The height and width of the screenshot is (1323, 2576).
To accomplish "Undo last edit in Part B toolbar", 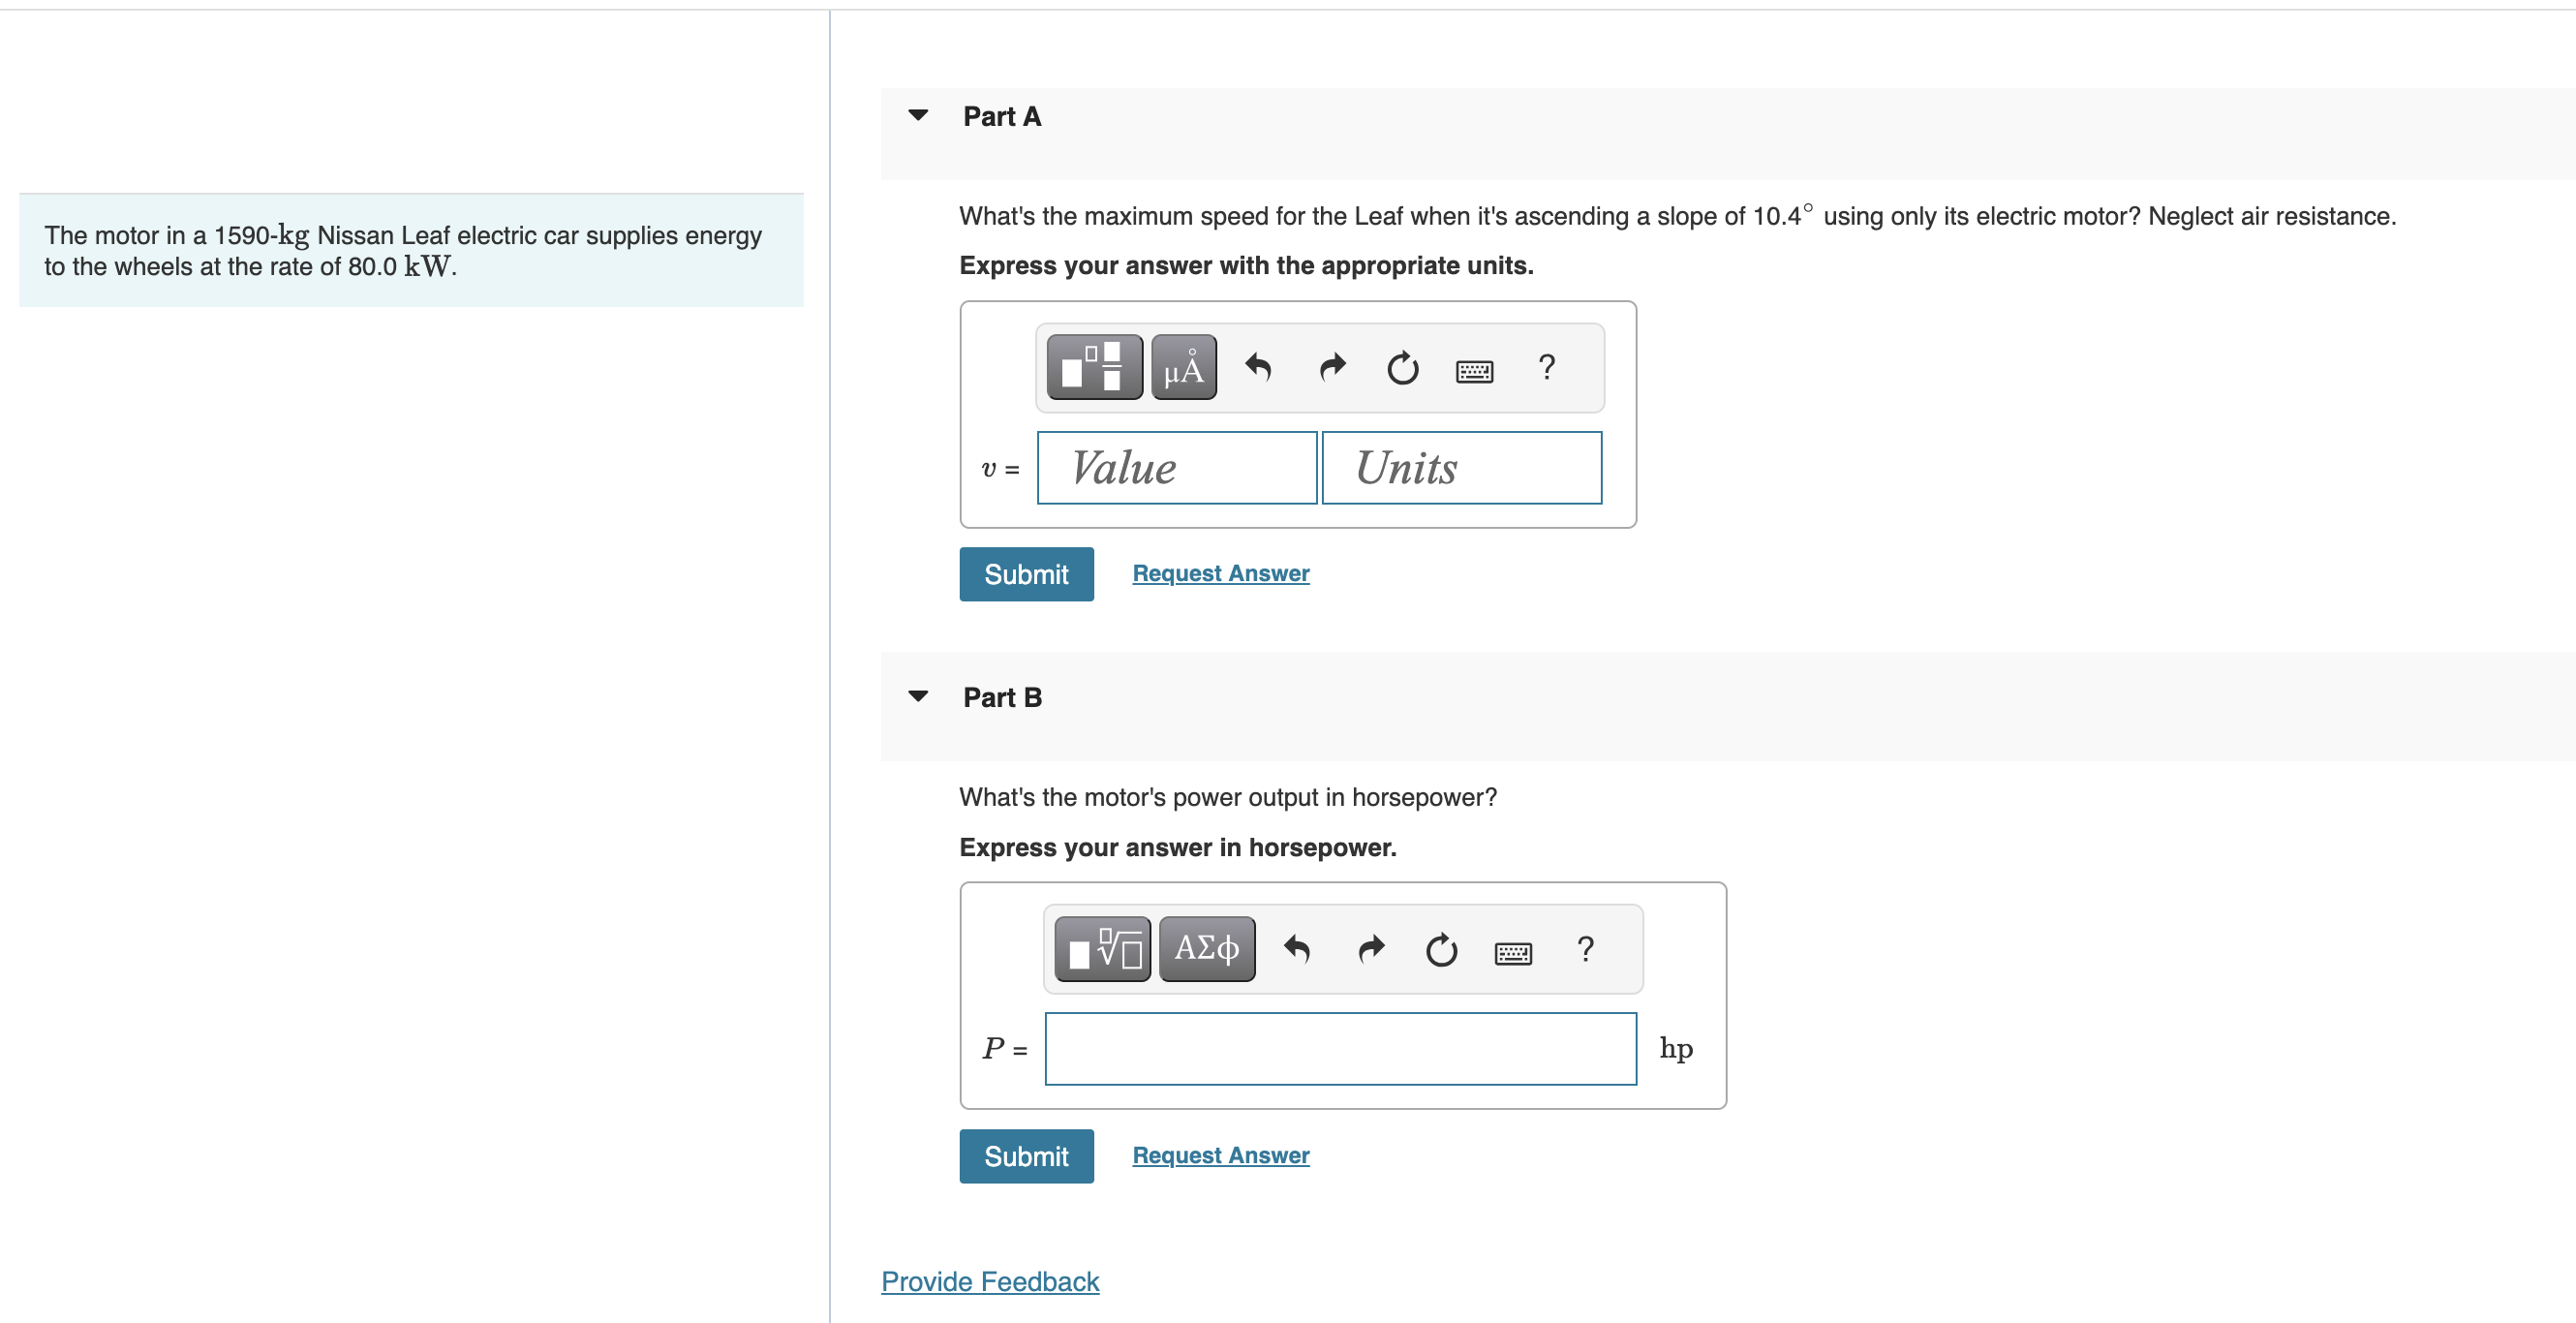I will pos(1297,949).
